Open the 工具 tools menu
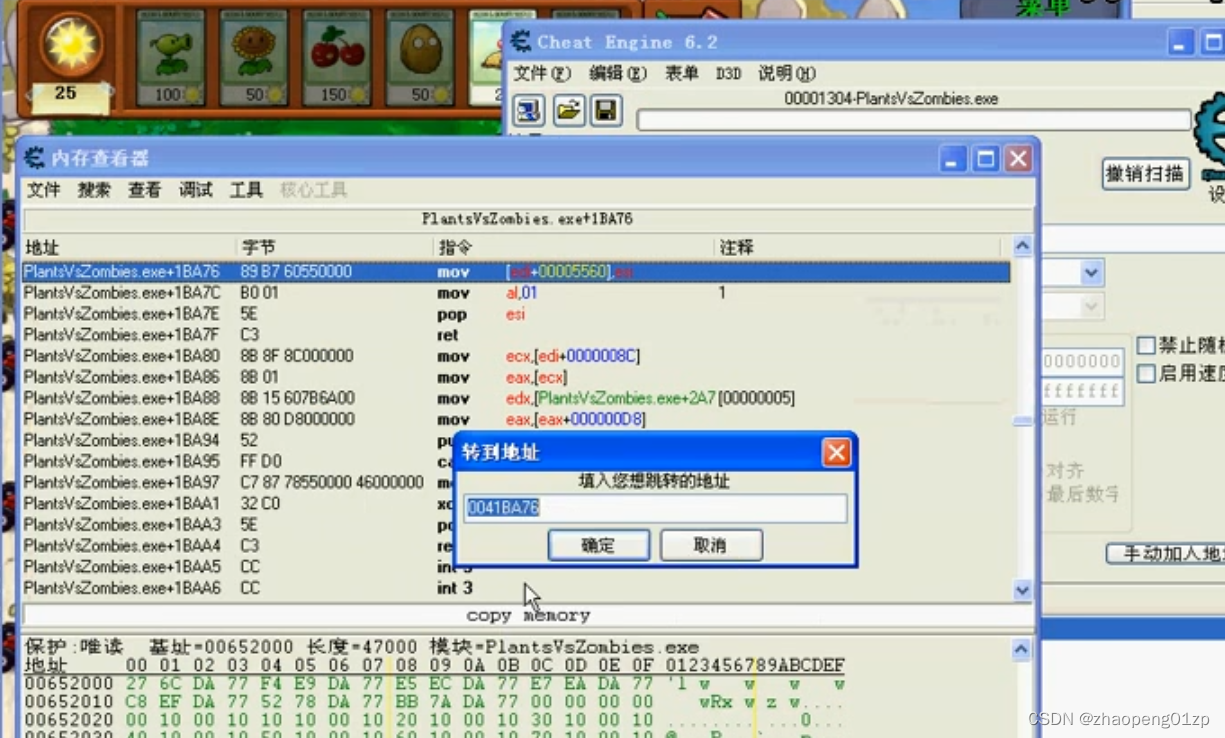The width and height of the screenshot is (1225, 738). (x=246, y=190)
